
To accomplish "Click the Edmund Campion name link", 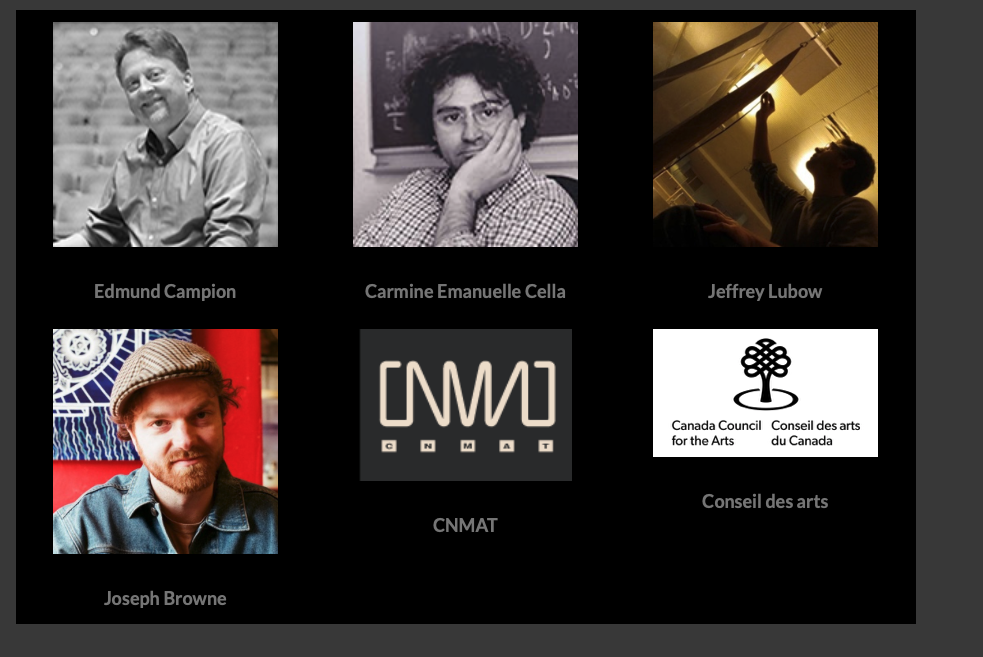I will 165,292.
